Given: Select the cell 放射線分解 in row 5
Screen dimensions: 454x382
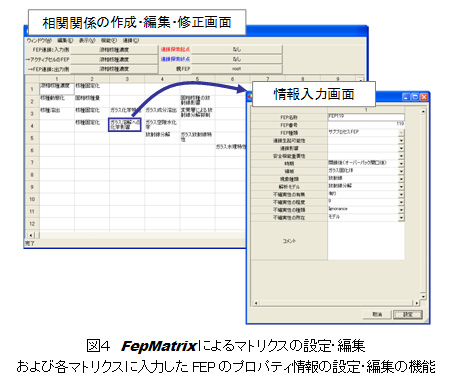Looking at the screenshot, I should pyautogui.click(x=162, y=137).
